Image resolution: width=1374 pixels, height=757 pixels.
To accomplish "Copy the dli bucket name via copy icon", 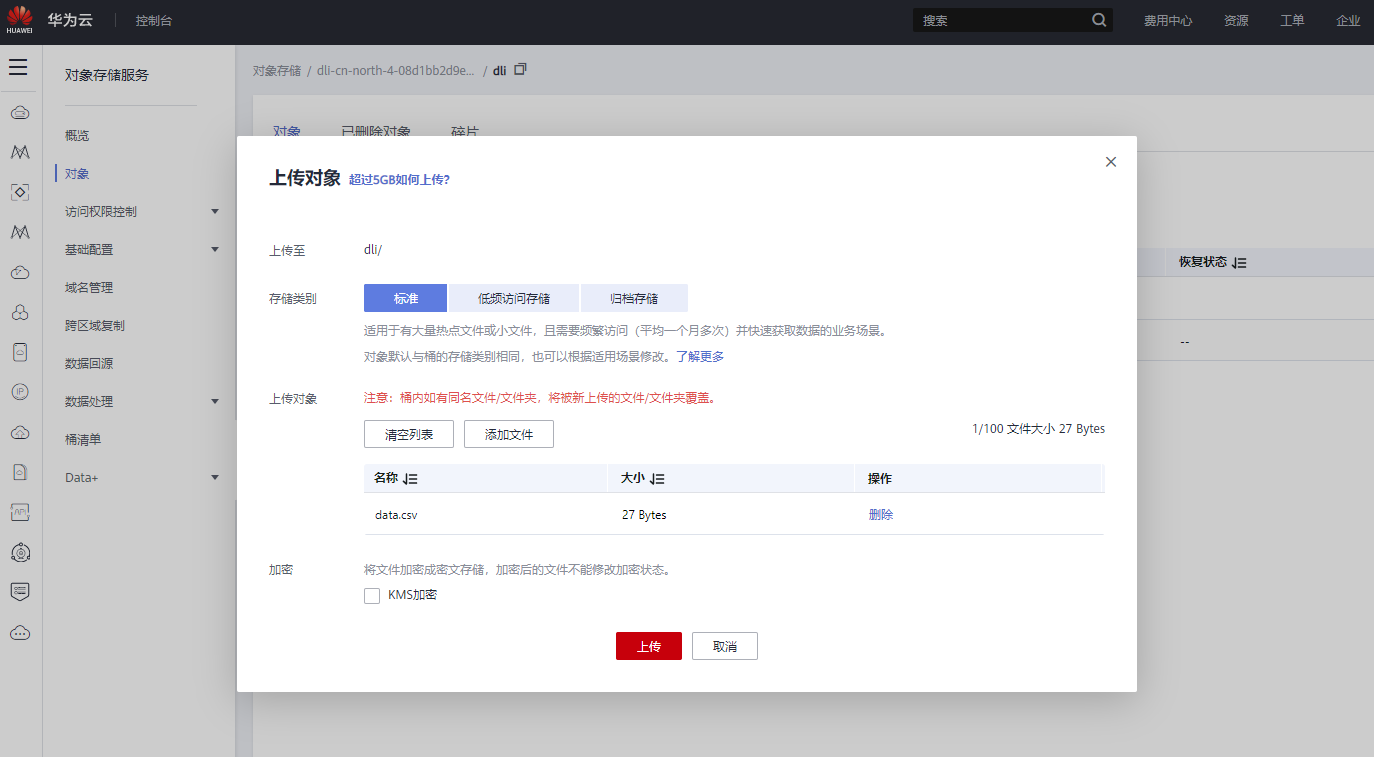I will (520, 70).
